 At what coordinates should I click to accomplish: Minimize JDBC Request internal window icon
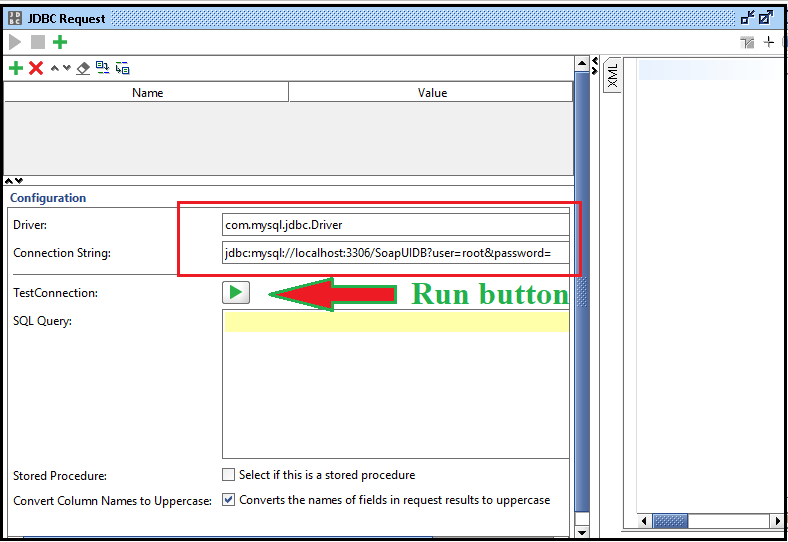[748, 18]
